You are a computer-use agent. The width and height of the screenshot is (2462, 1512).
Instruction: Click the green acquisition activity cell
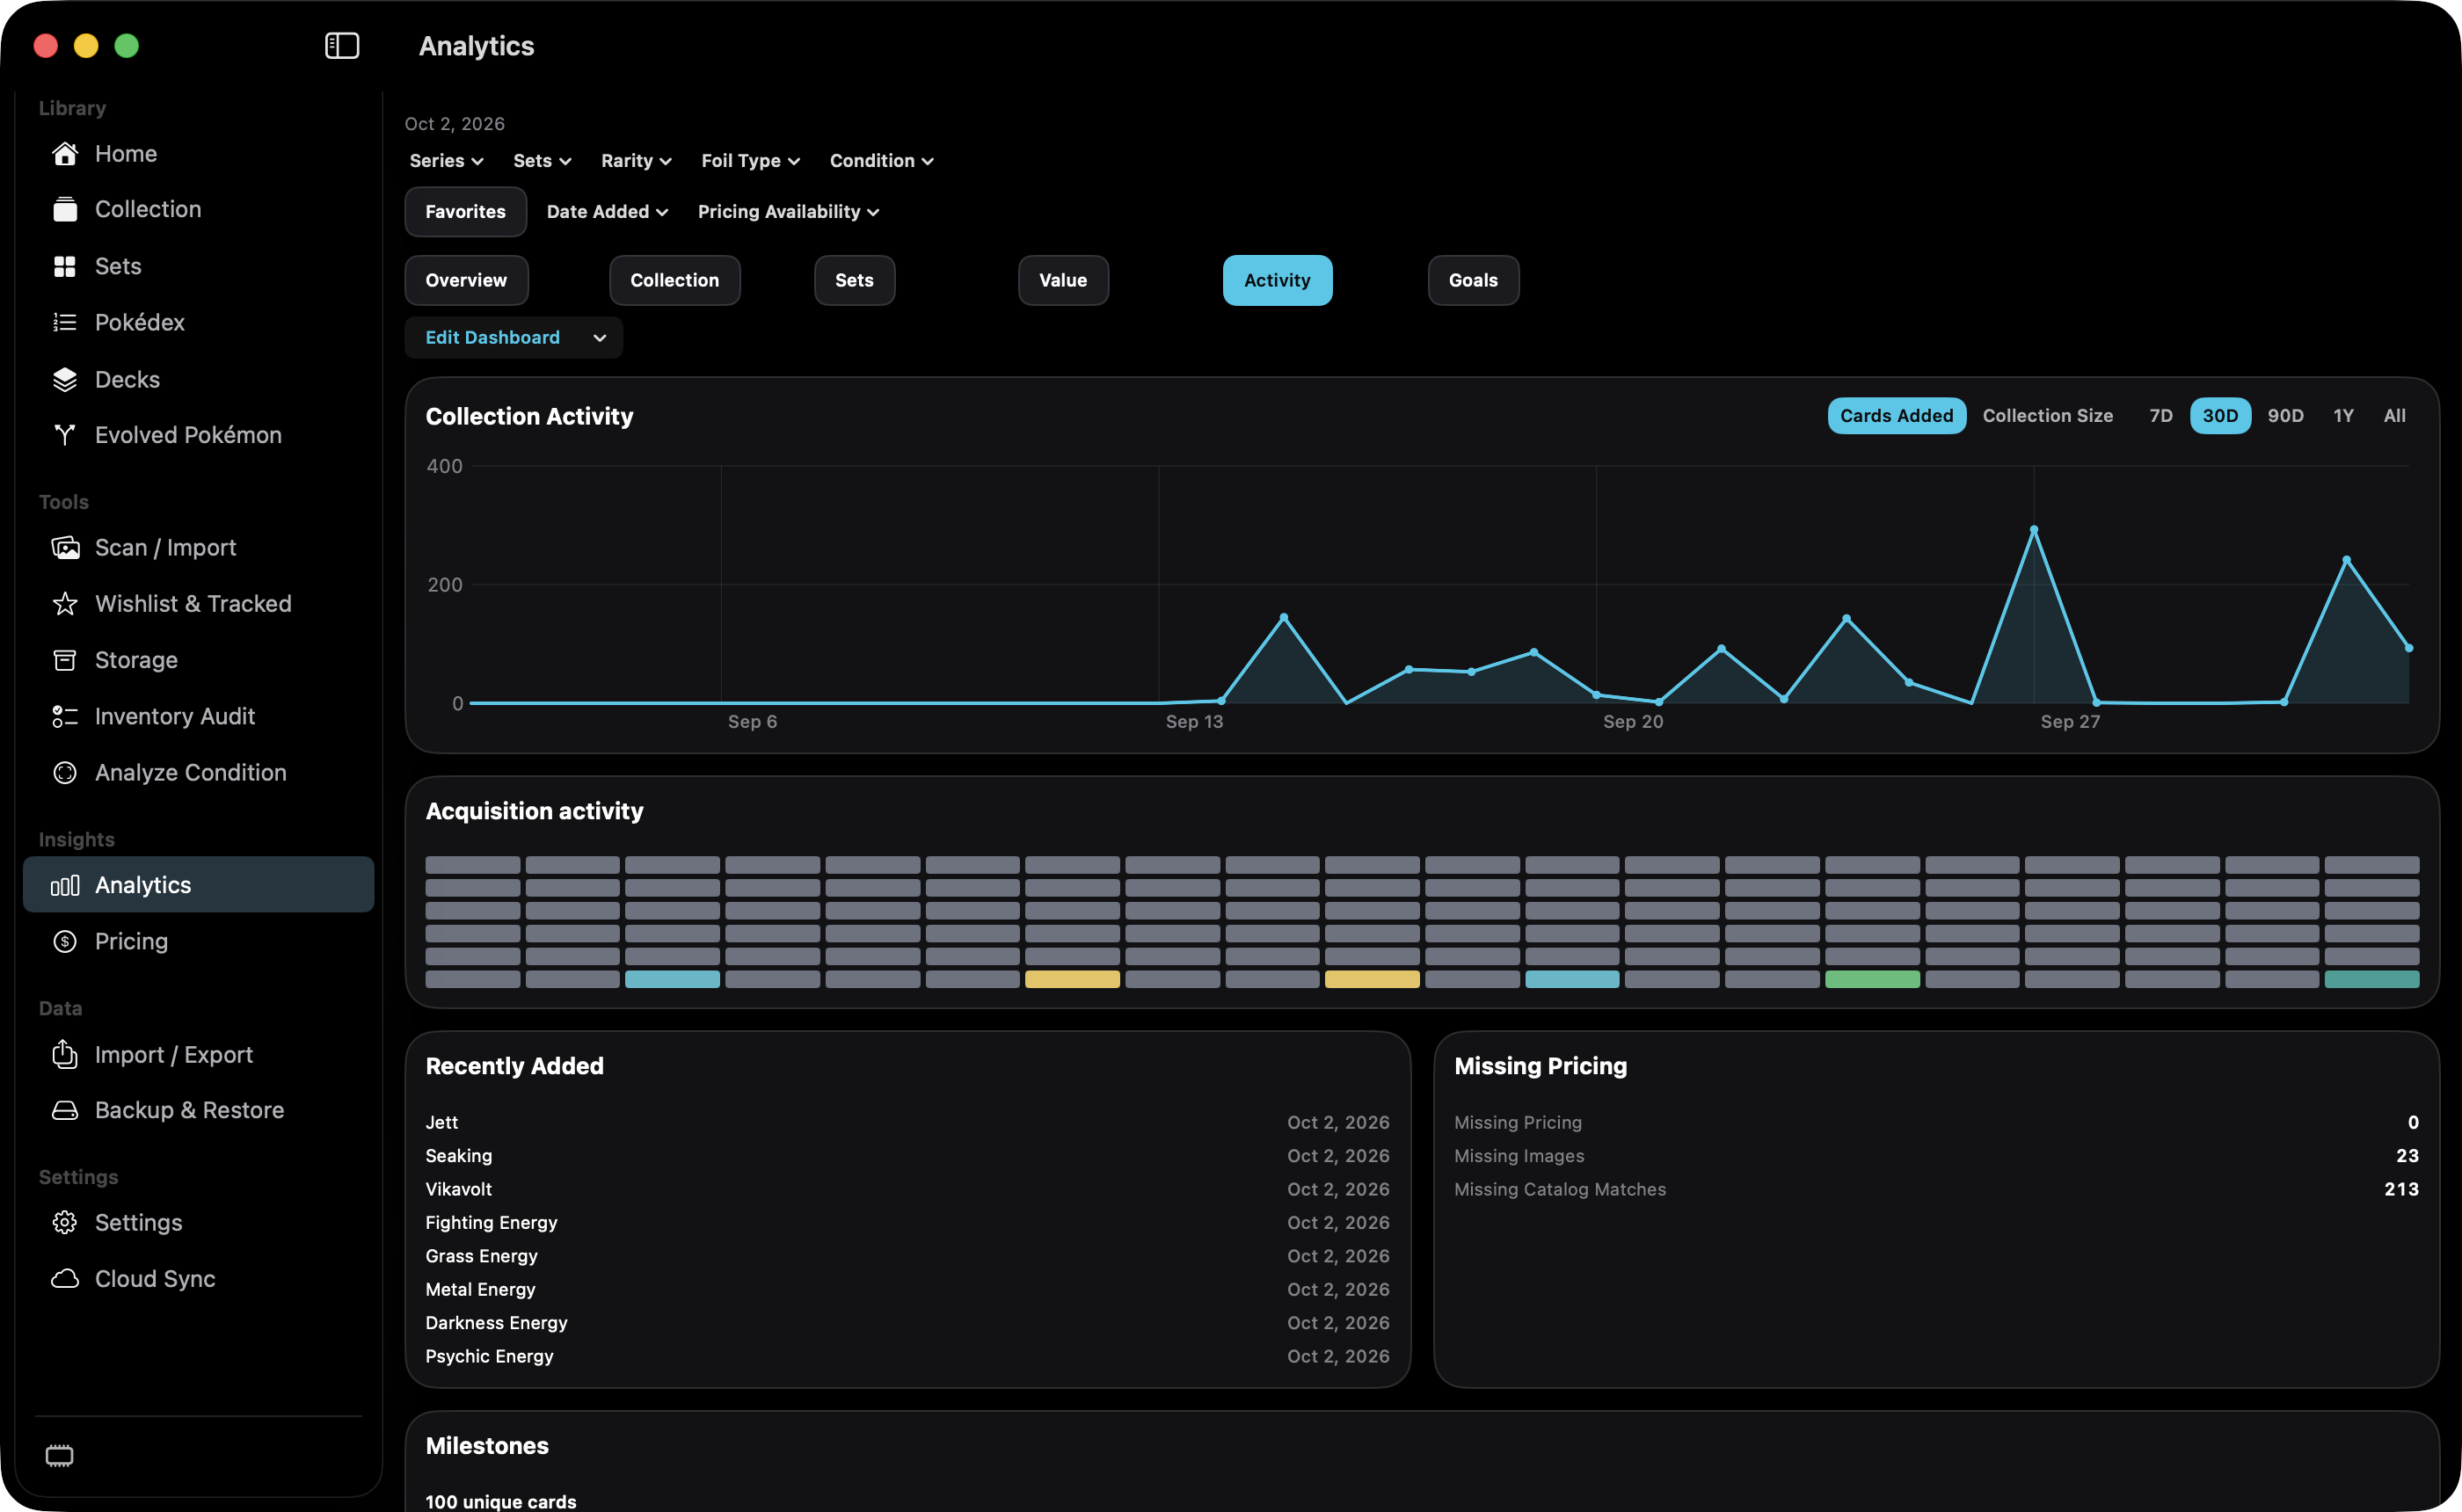point(1872,980)
